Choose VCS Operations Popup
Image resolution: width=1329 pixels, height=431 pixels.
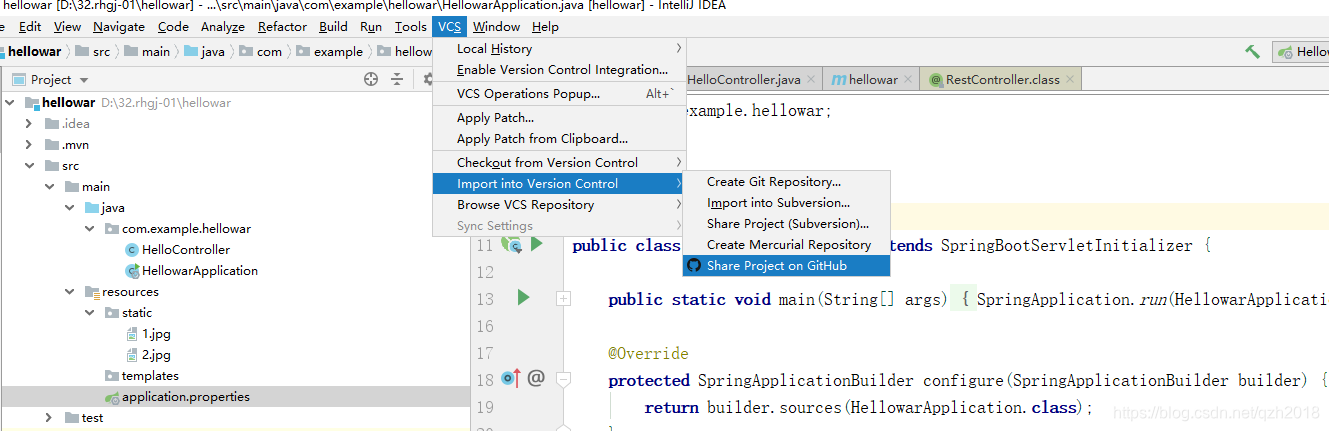(560, 94)
